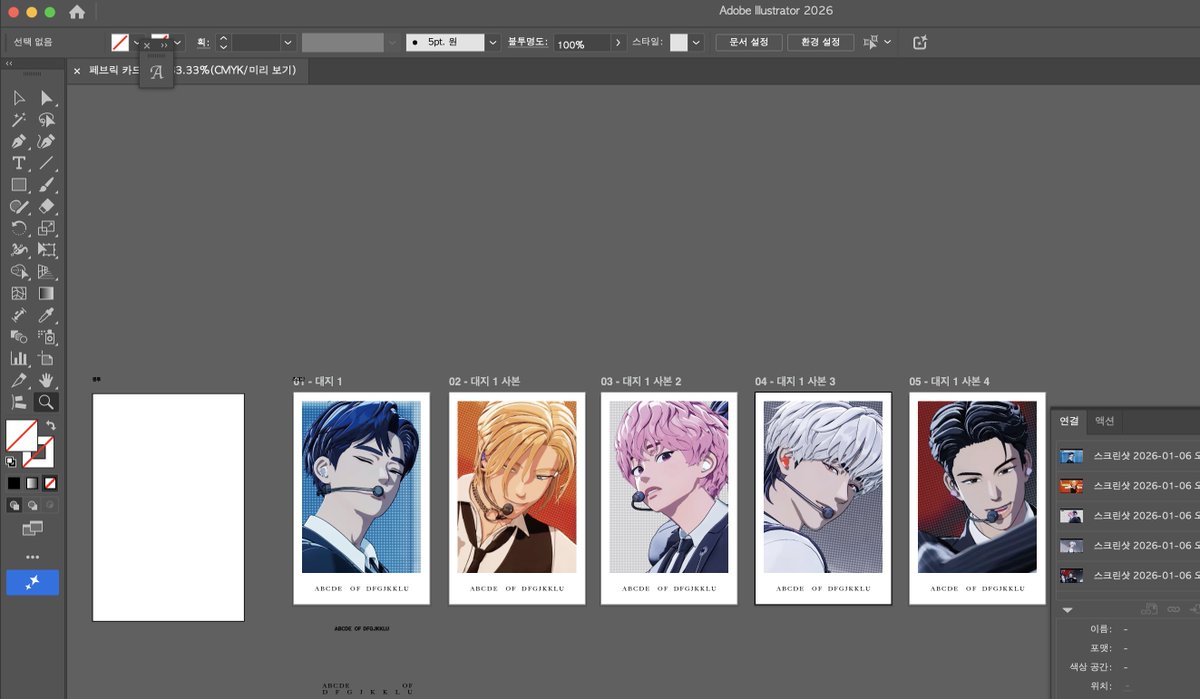Click the share icon in the control bar

pos(921,43)
